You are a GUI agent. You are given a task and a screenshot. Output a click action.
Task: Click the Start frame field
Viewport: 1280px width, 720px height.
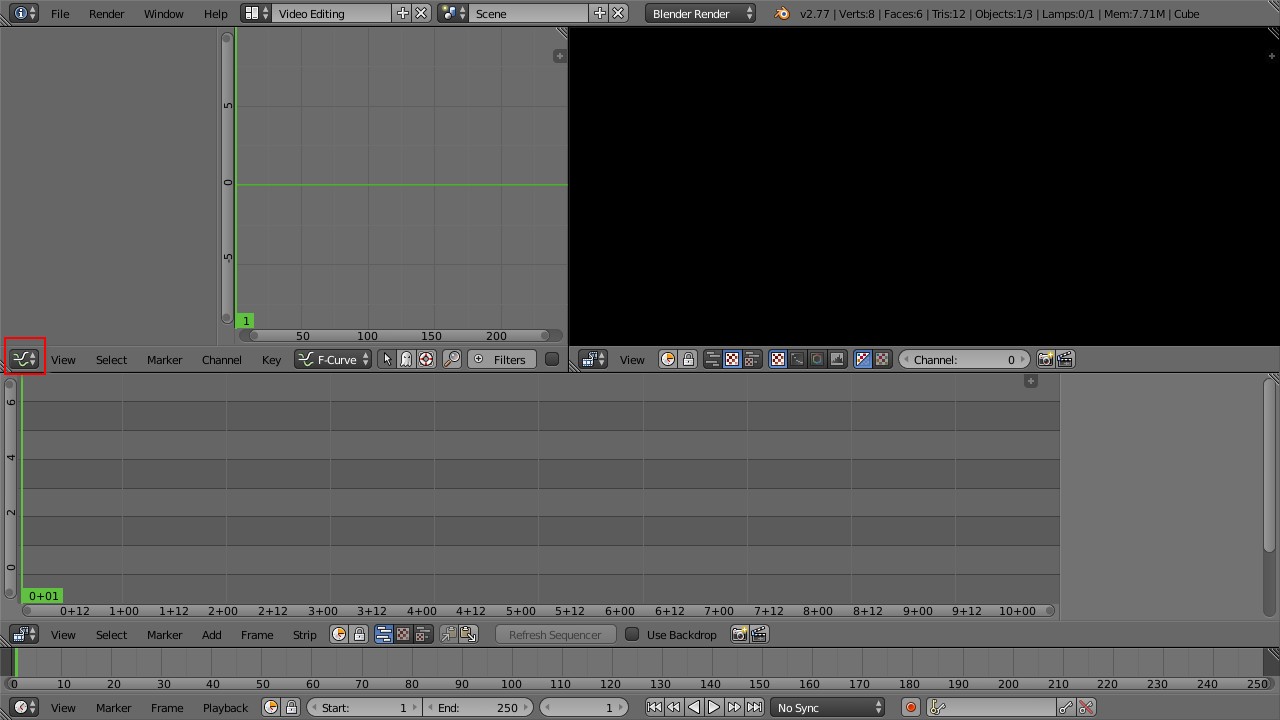(364, 707)
